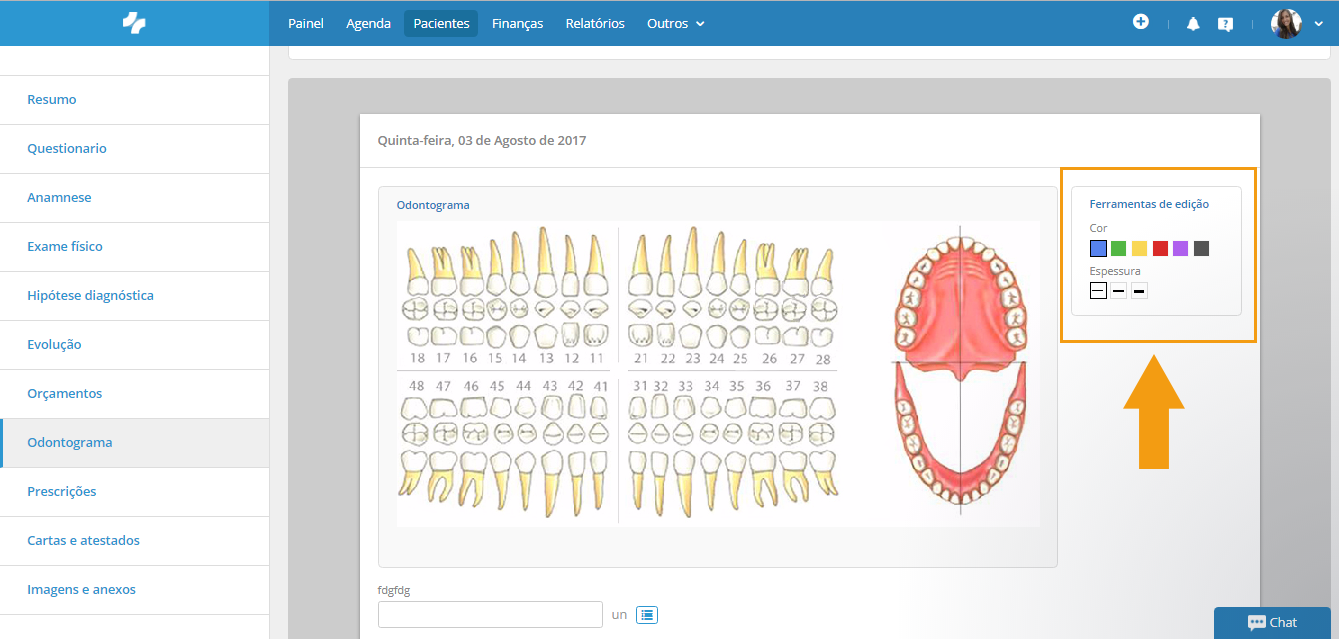Click the Odontograma panel title
The image size is (1339, 639).
pos(433,205)
